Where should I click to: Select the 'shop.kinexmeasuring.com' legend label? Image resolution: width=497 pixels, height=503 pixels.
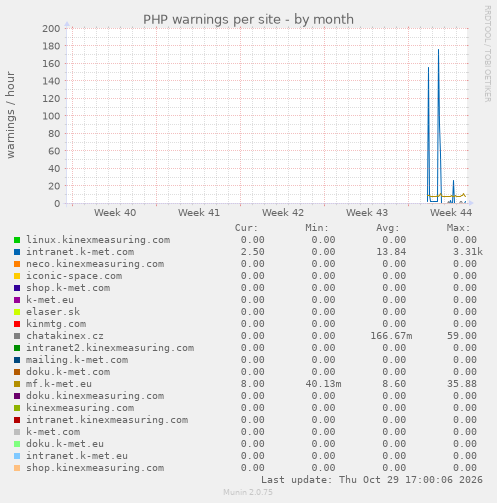[95, 468]
